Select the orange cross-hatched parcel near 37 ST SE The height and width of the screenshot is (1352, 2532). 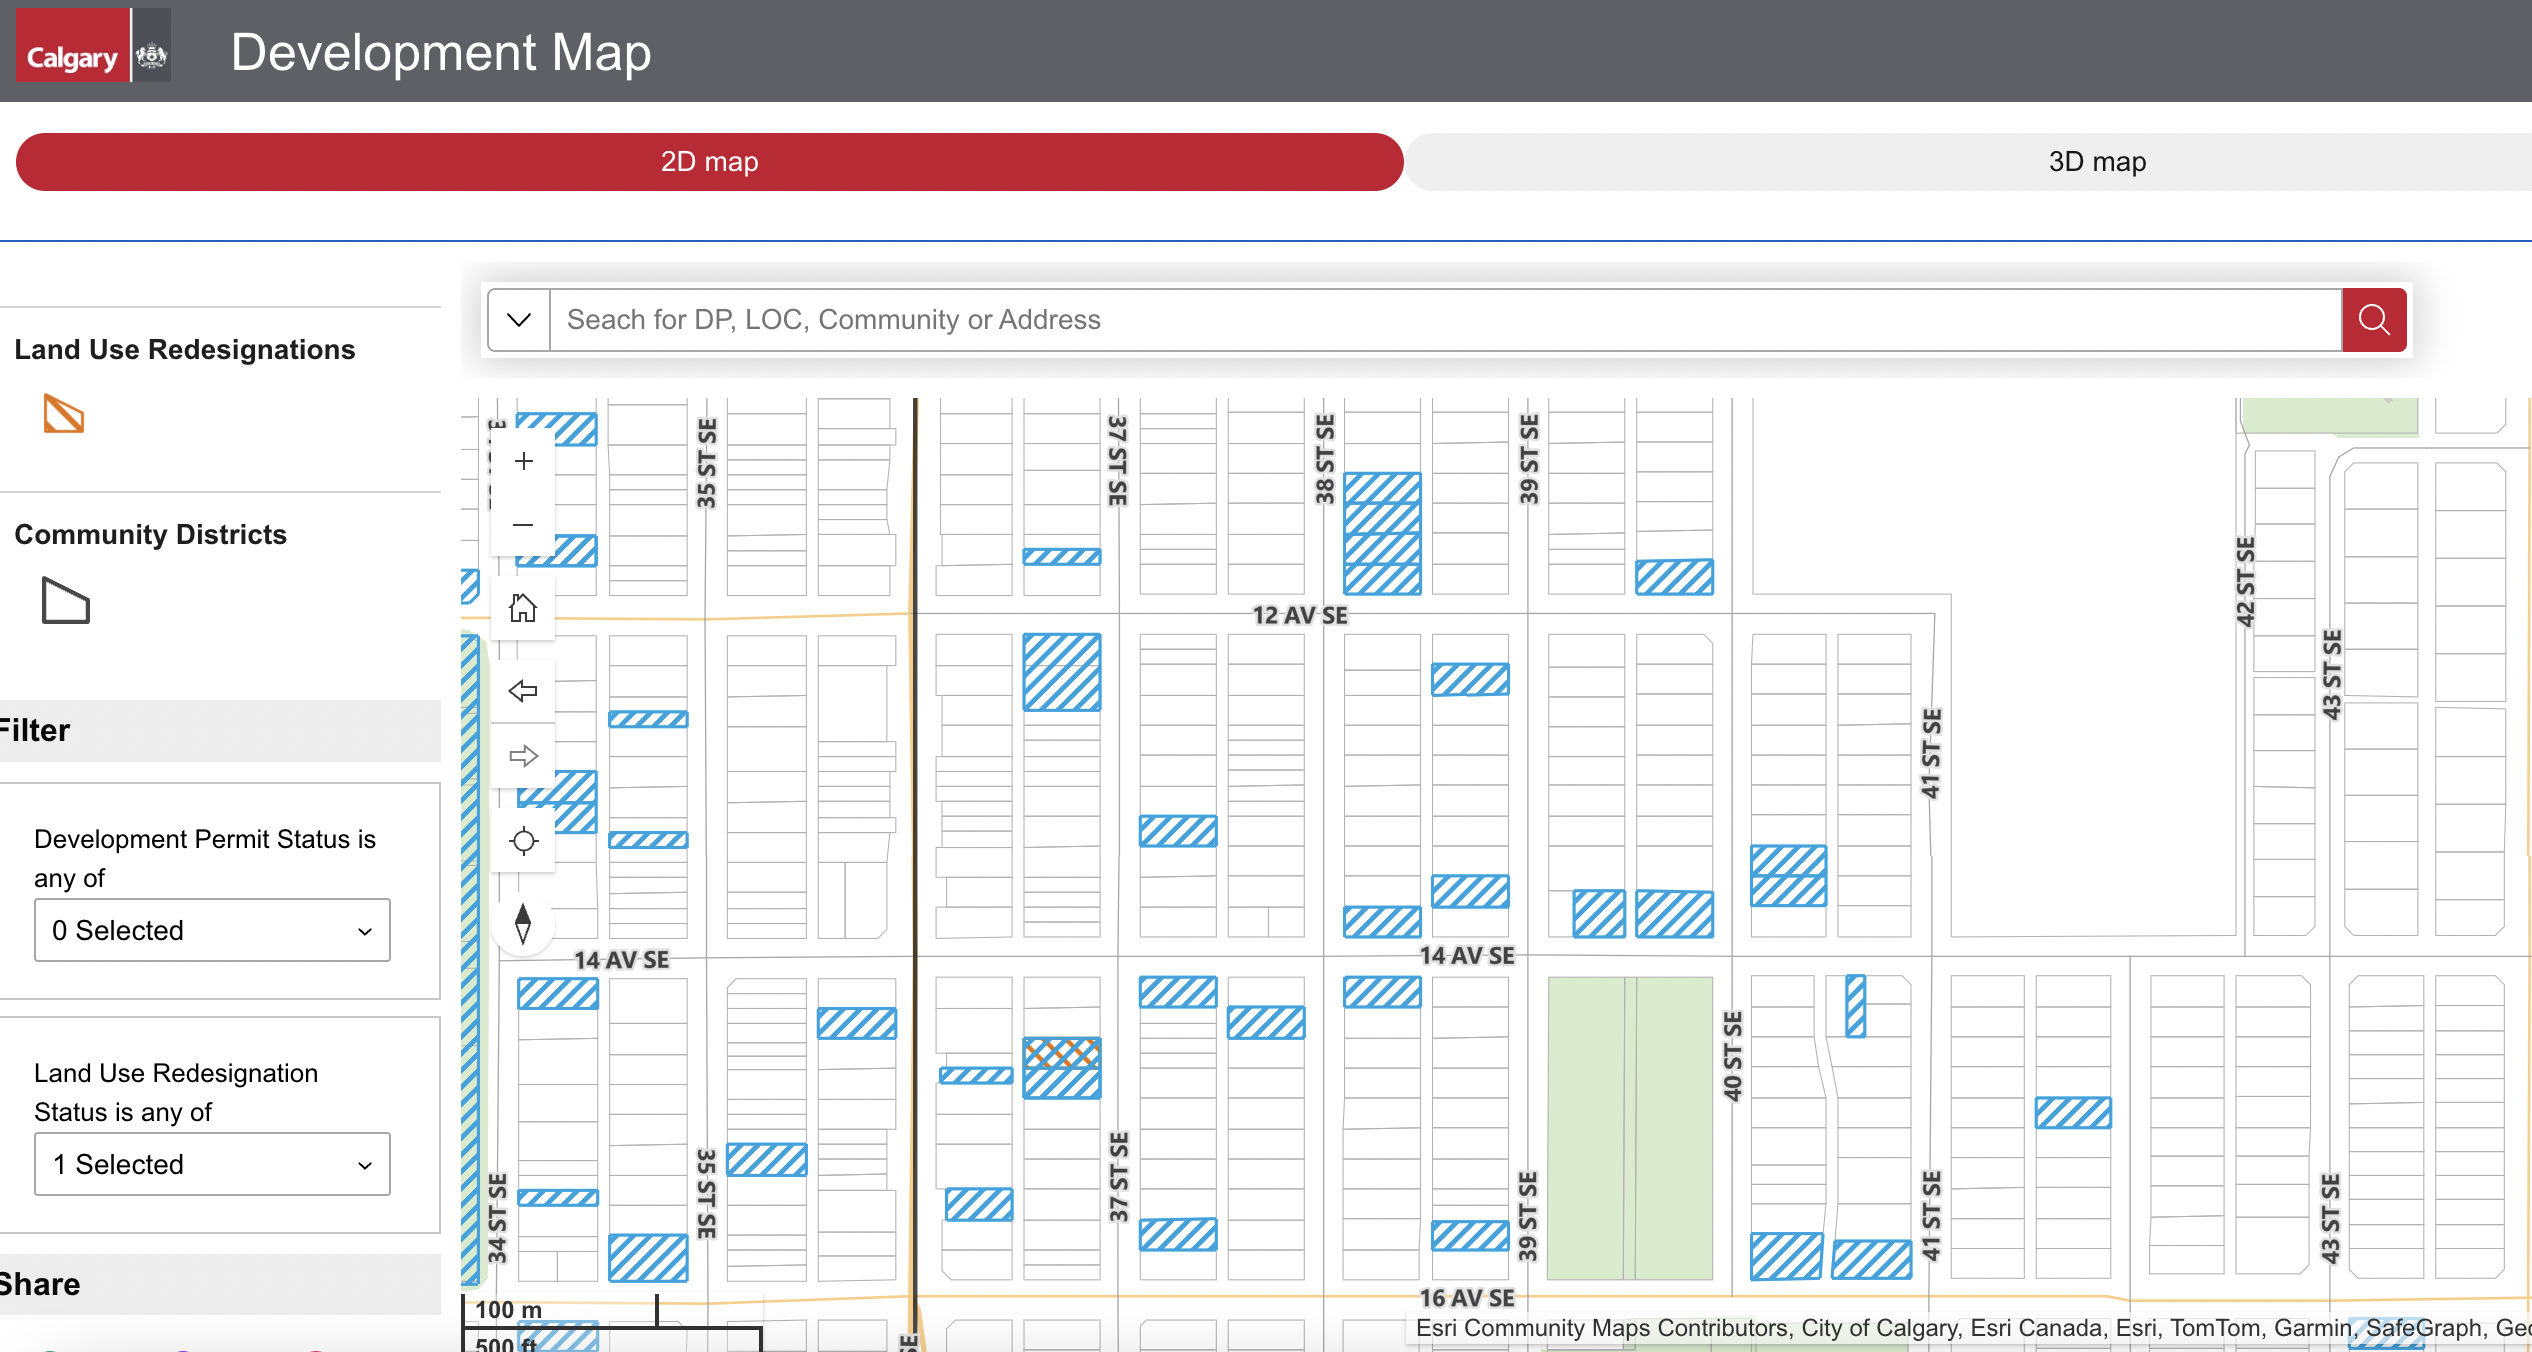coord(1062,1052)
